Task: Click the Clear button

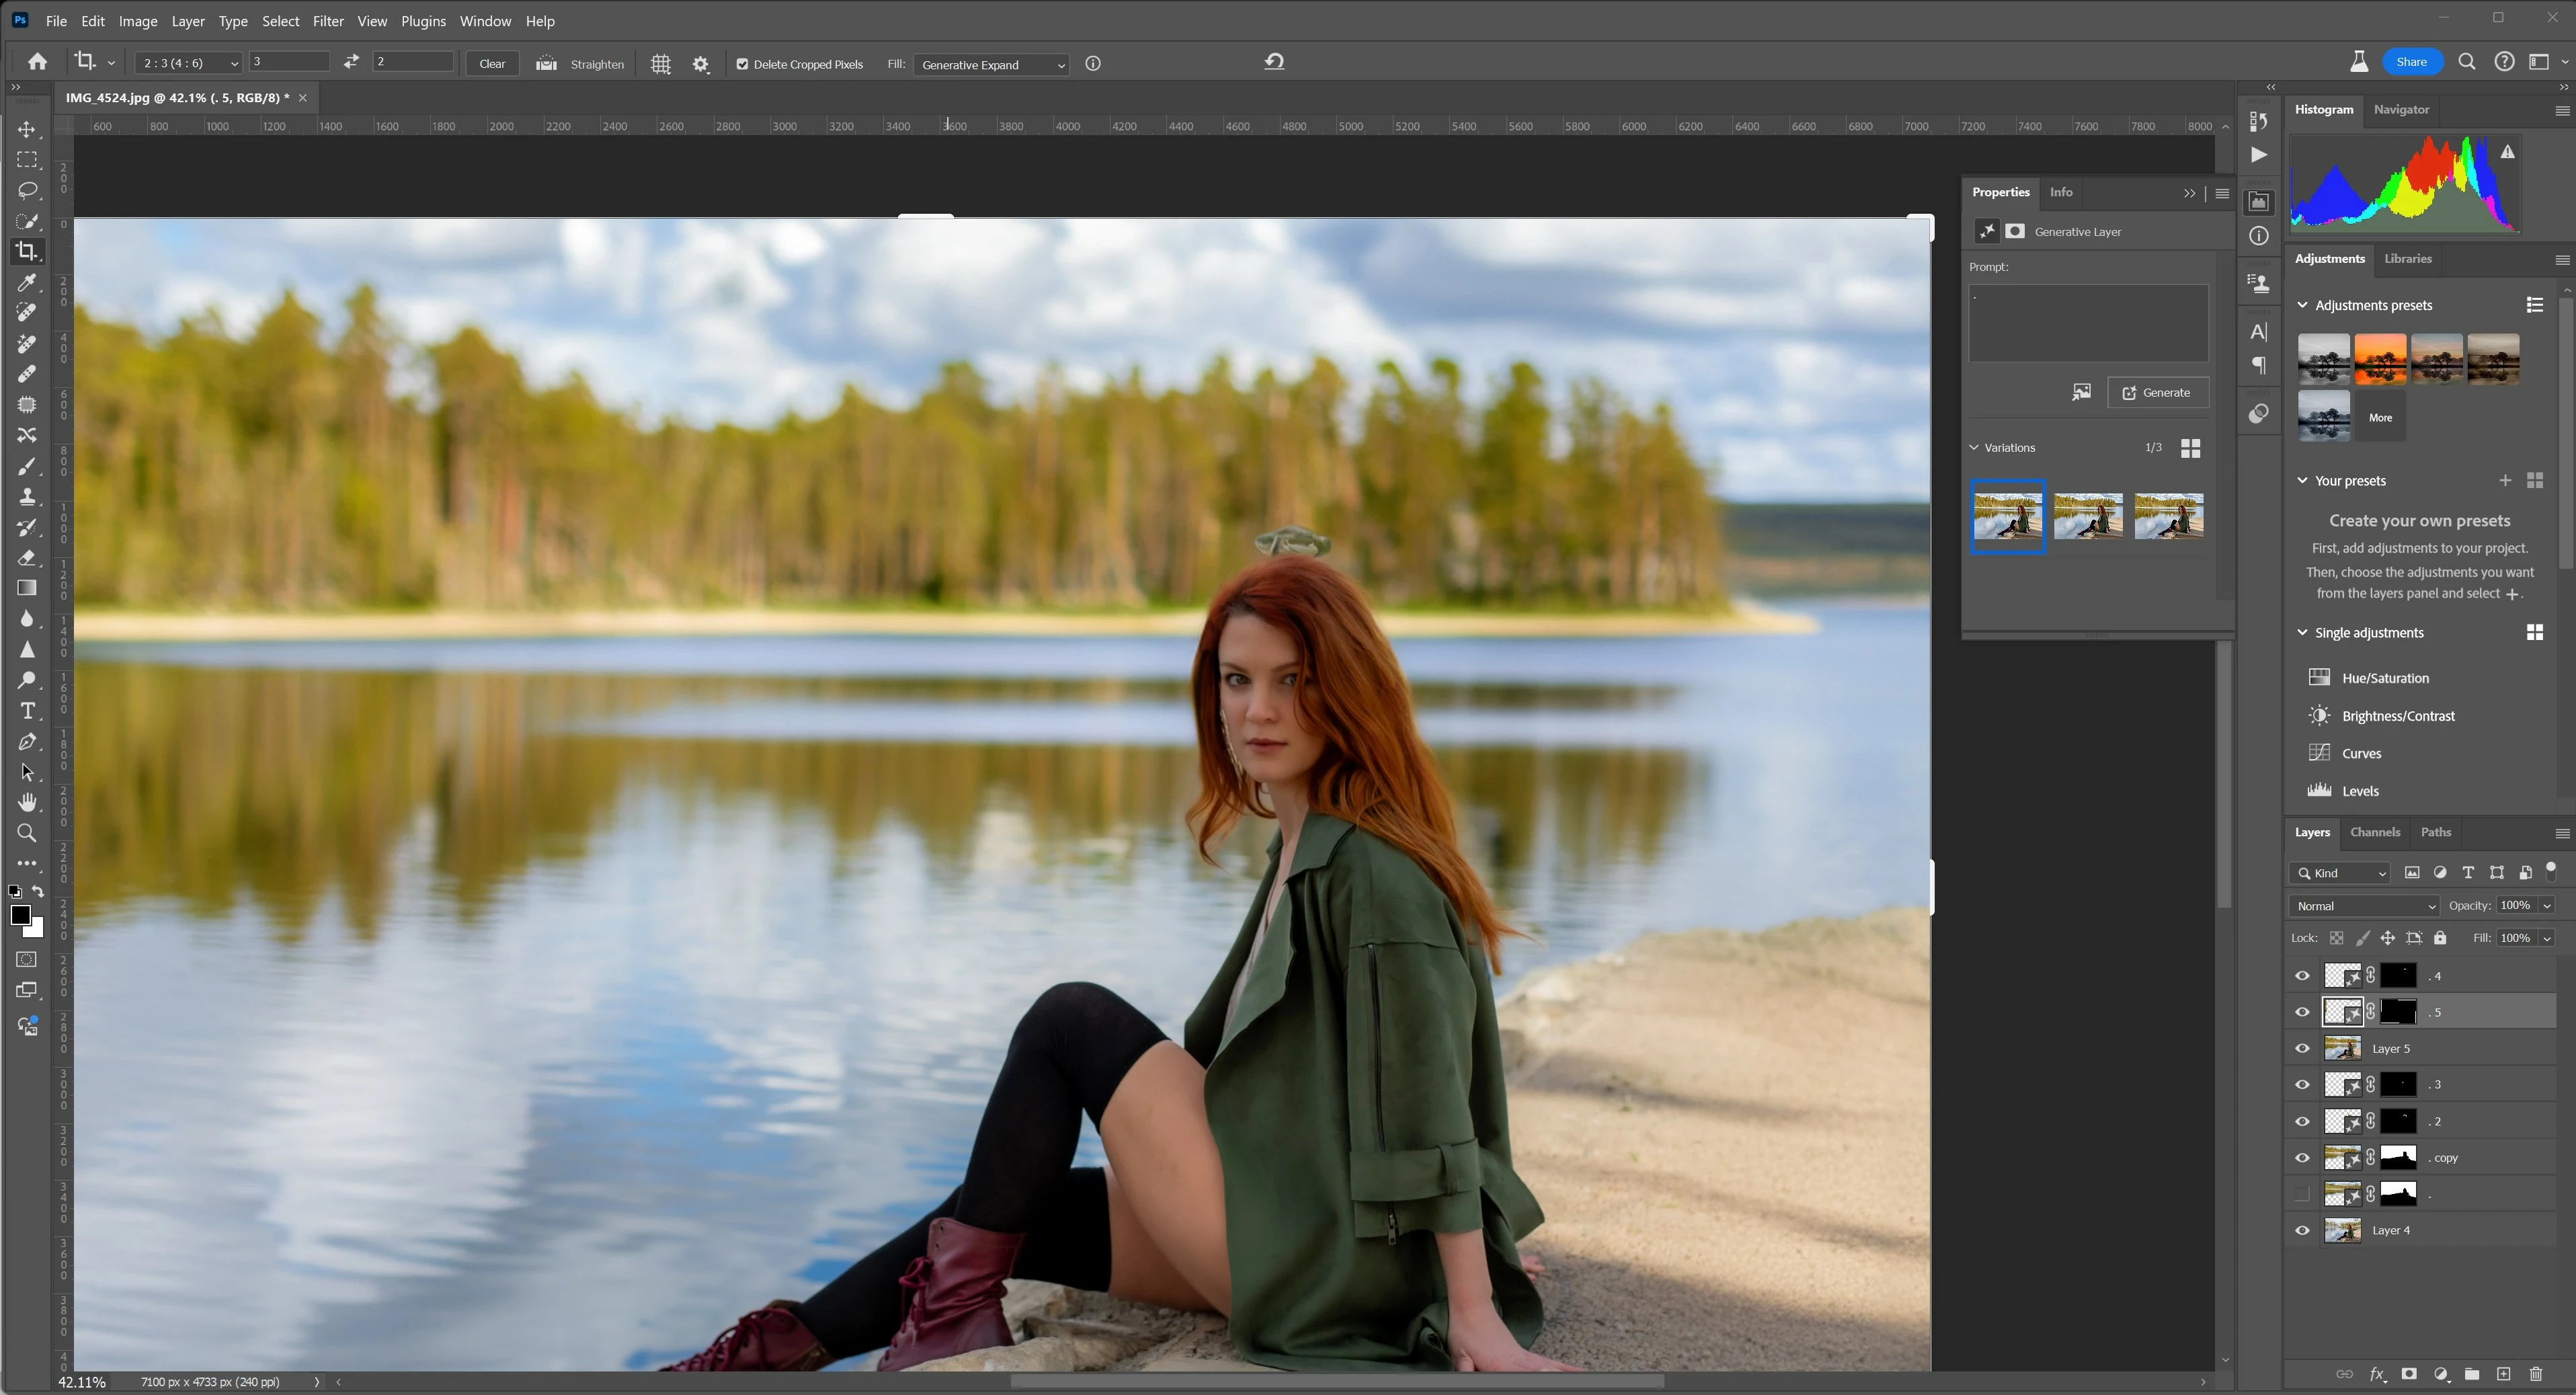Action: 492,64
